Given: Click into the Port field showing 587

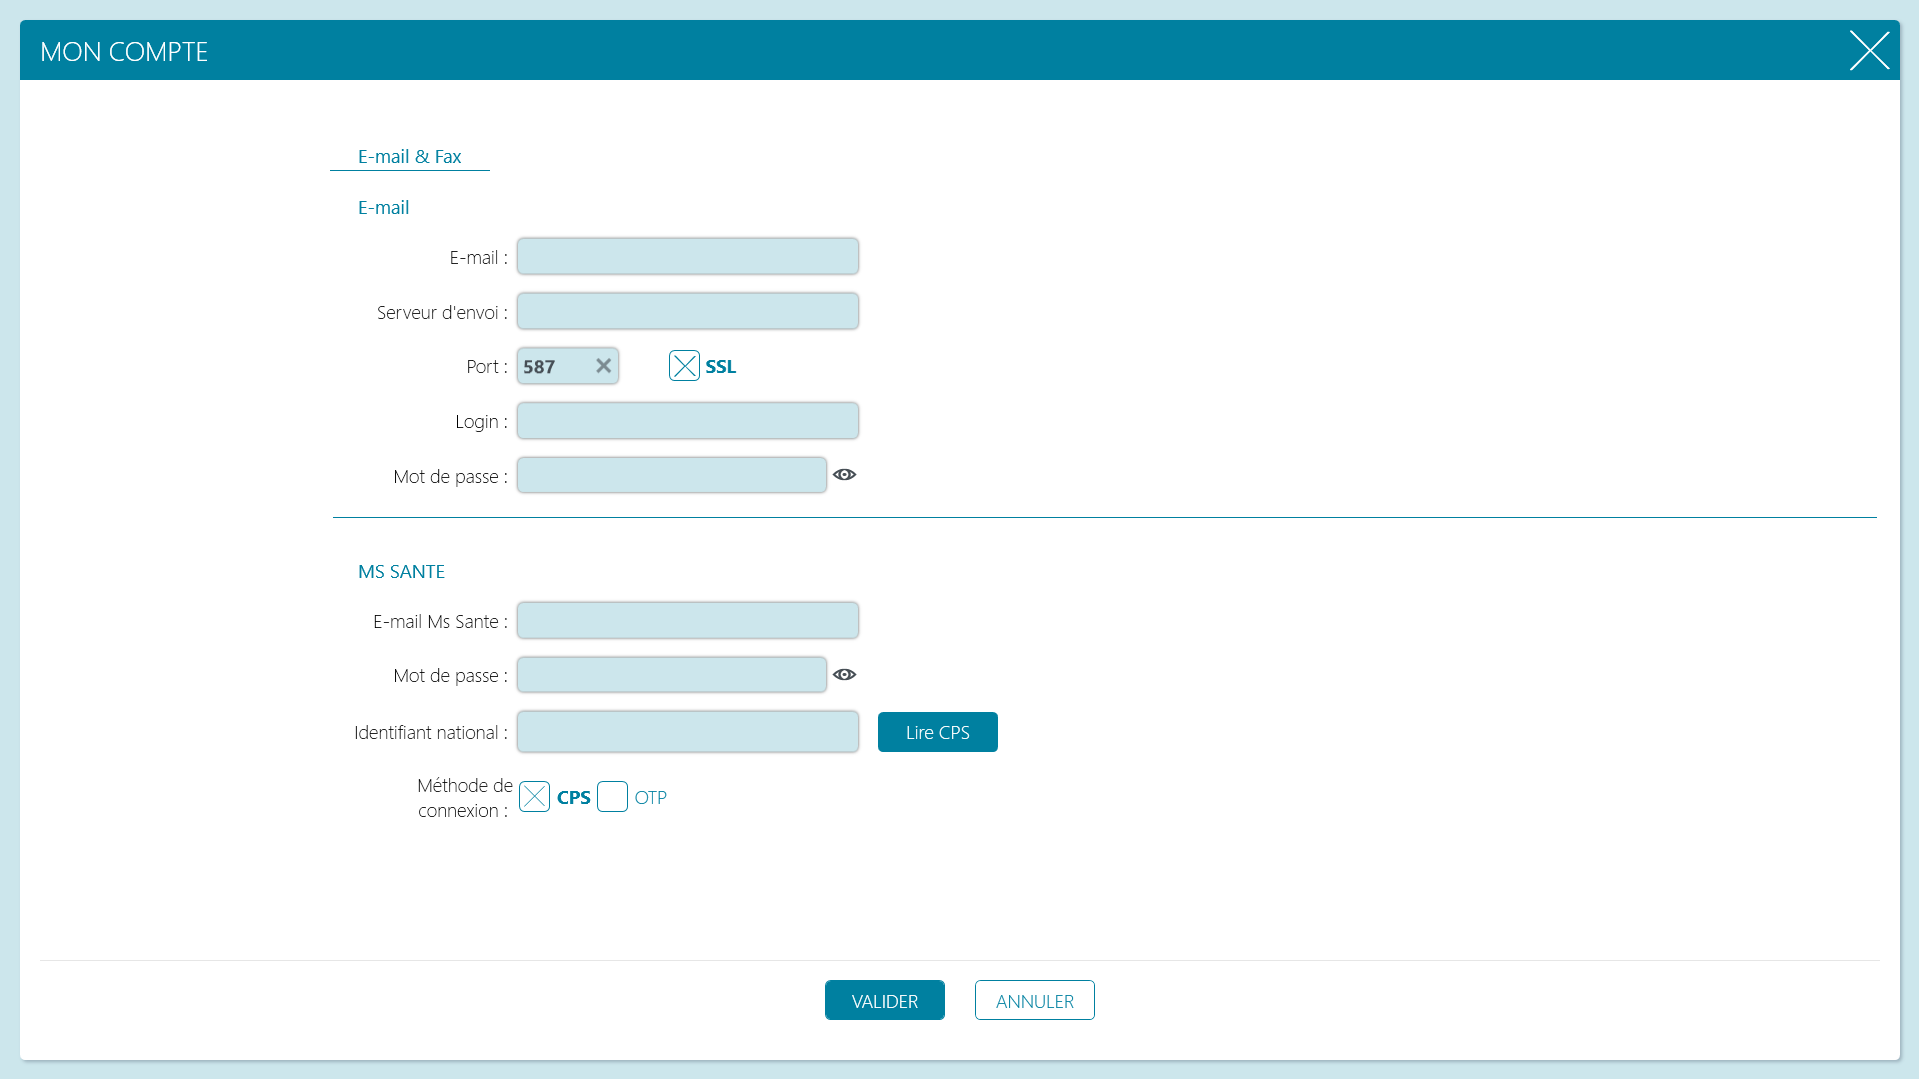Looking at the screenshot, I should 556,366.
